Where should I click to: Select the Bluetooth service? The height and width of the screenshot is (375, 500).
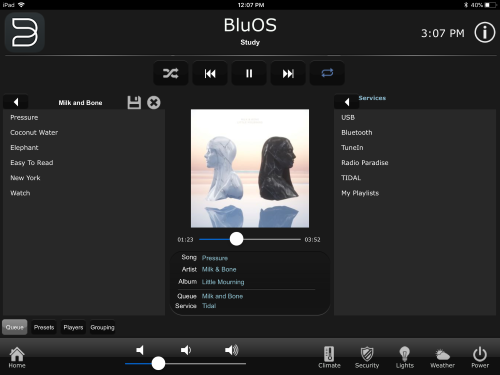pos(415,132)
